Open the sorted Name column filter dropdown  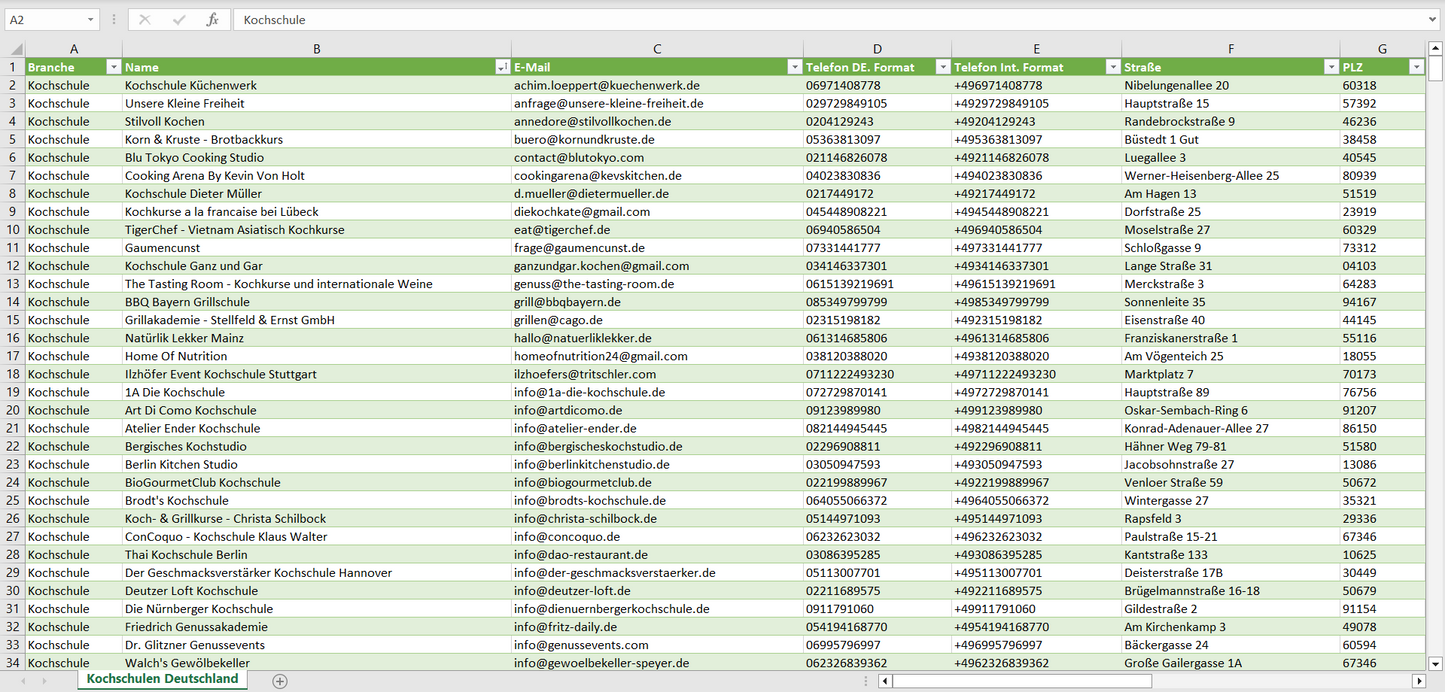point(501,67)
